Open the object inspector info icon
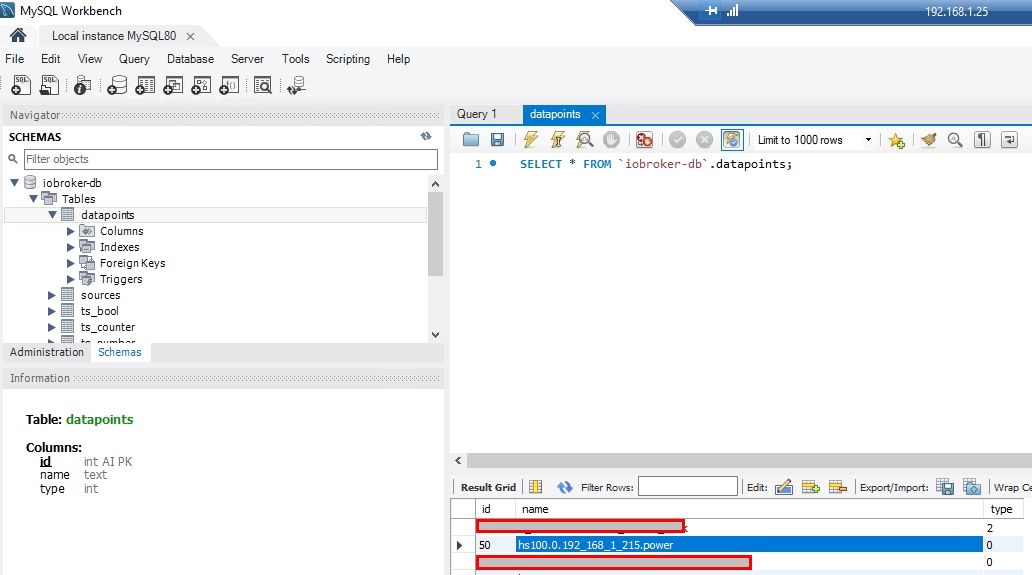 tap(82, 85)
